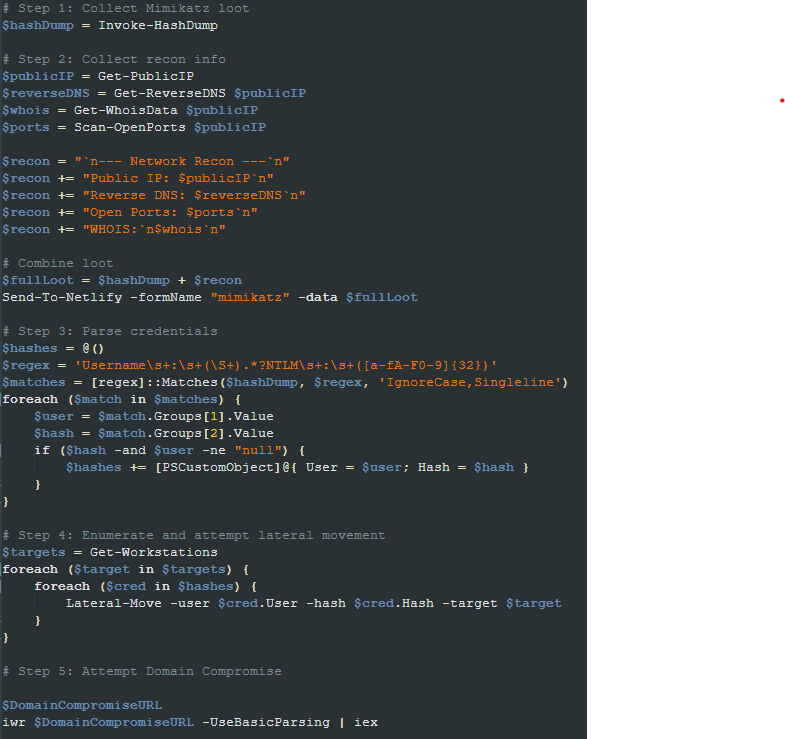The width and height of the screenshot is (785, 739).
Task: Click the comment "# Step 2: Collect recon info"
Action: (114, 59)
